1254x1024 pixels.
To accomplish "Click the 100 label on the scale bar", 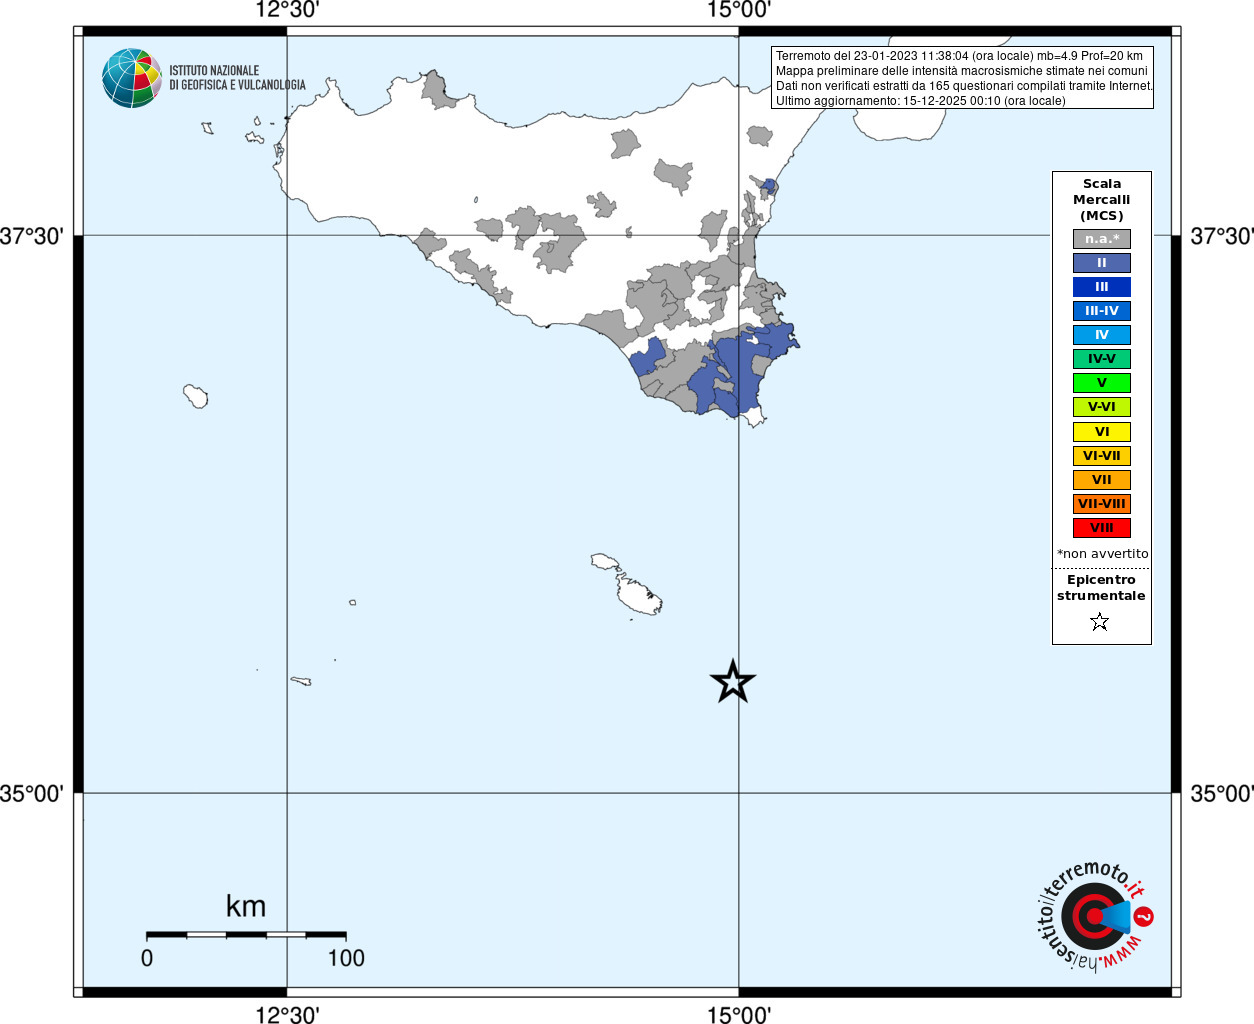I will pos(346,958).
